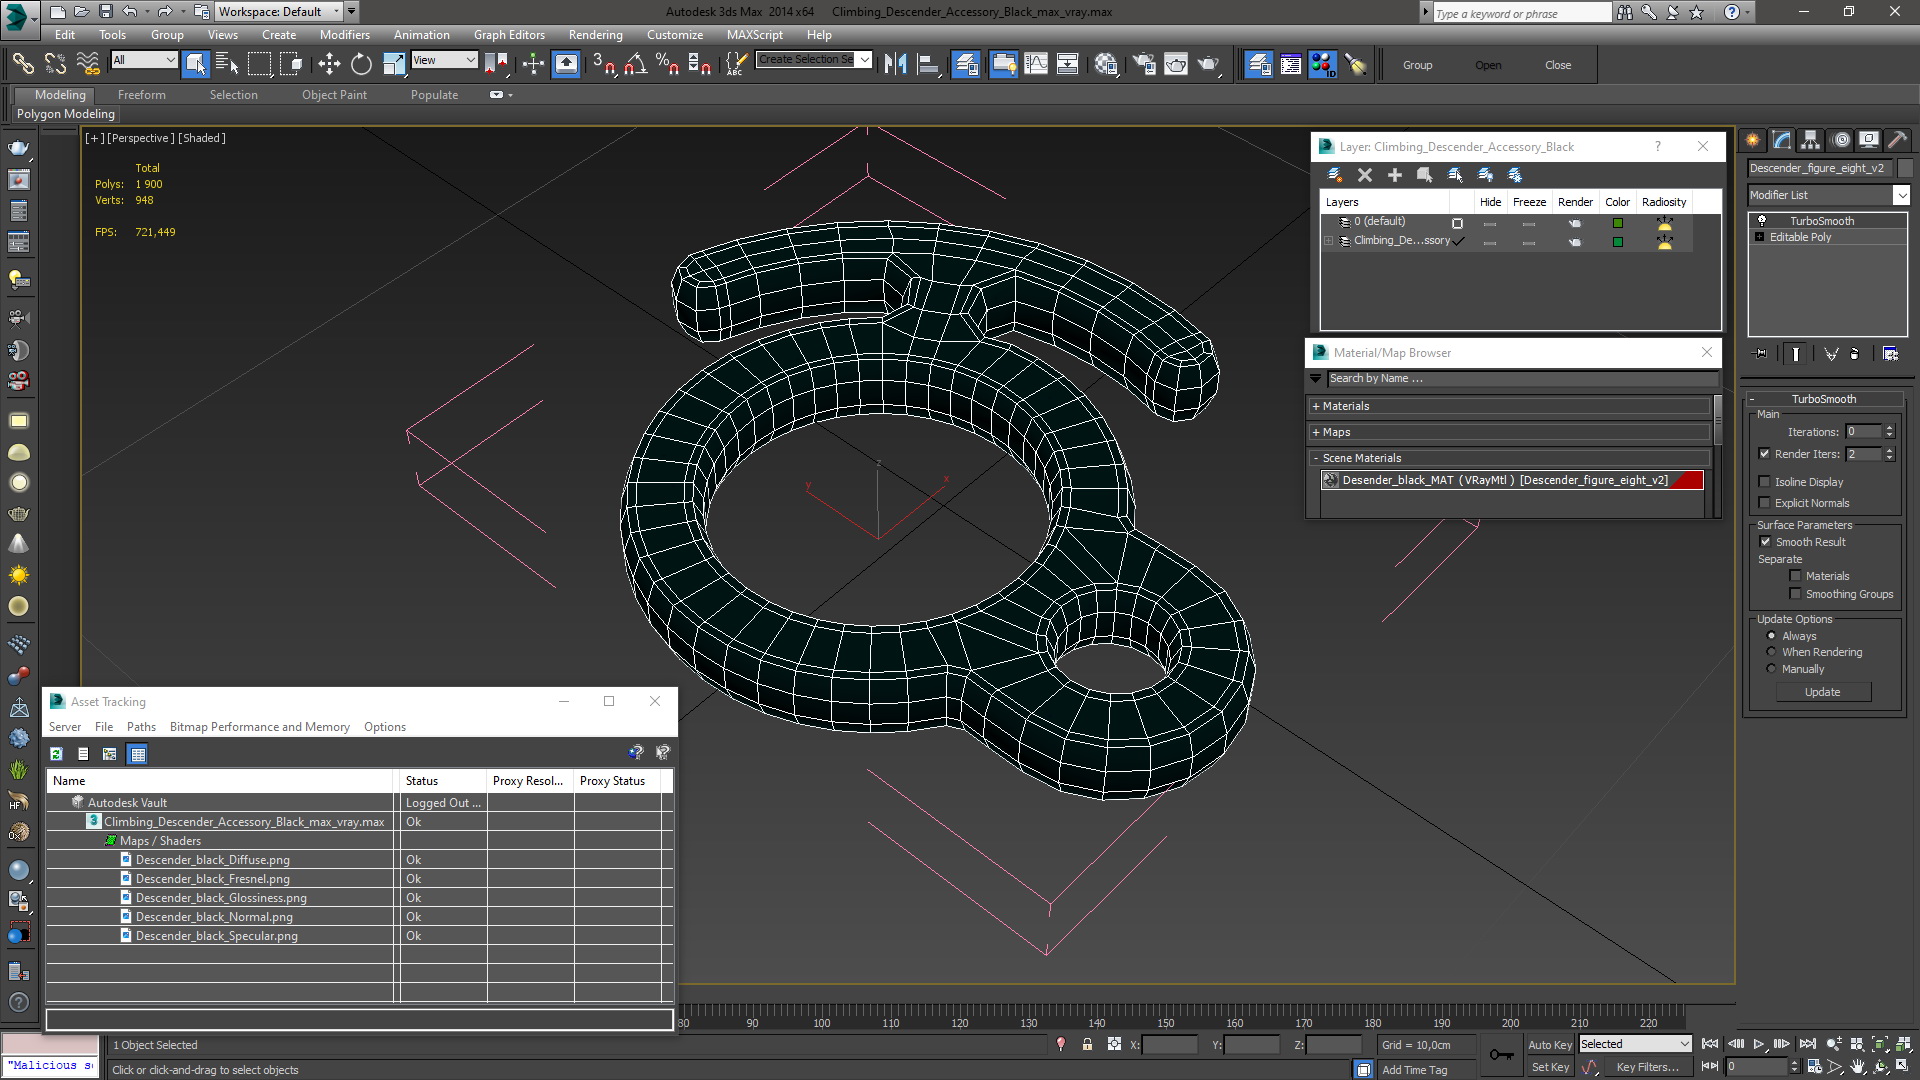
Task: Select the Manually update option
Action: 1772,669
